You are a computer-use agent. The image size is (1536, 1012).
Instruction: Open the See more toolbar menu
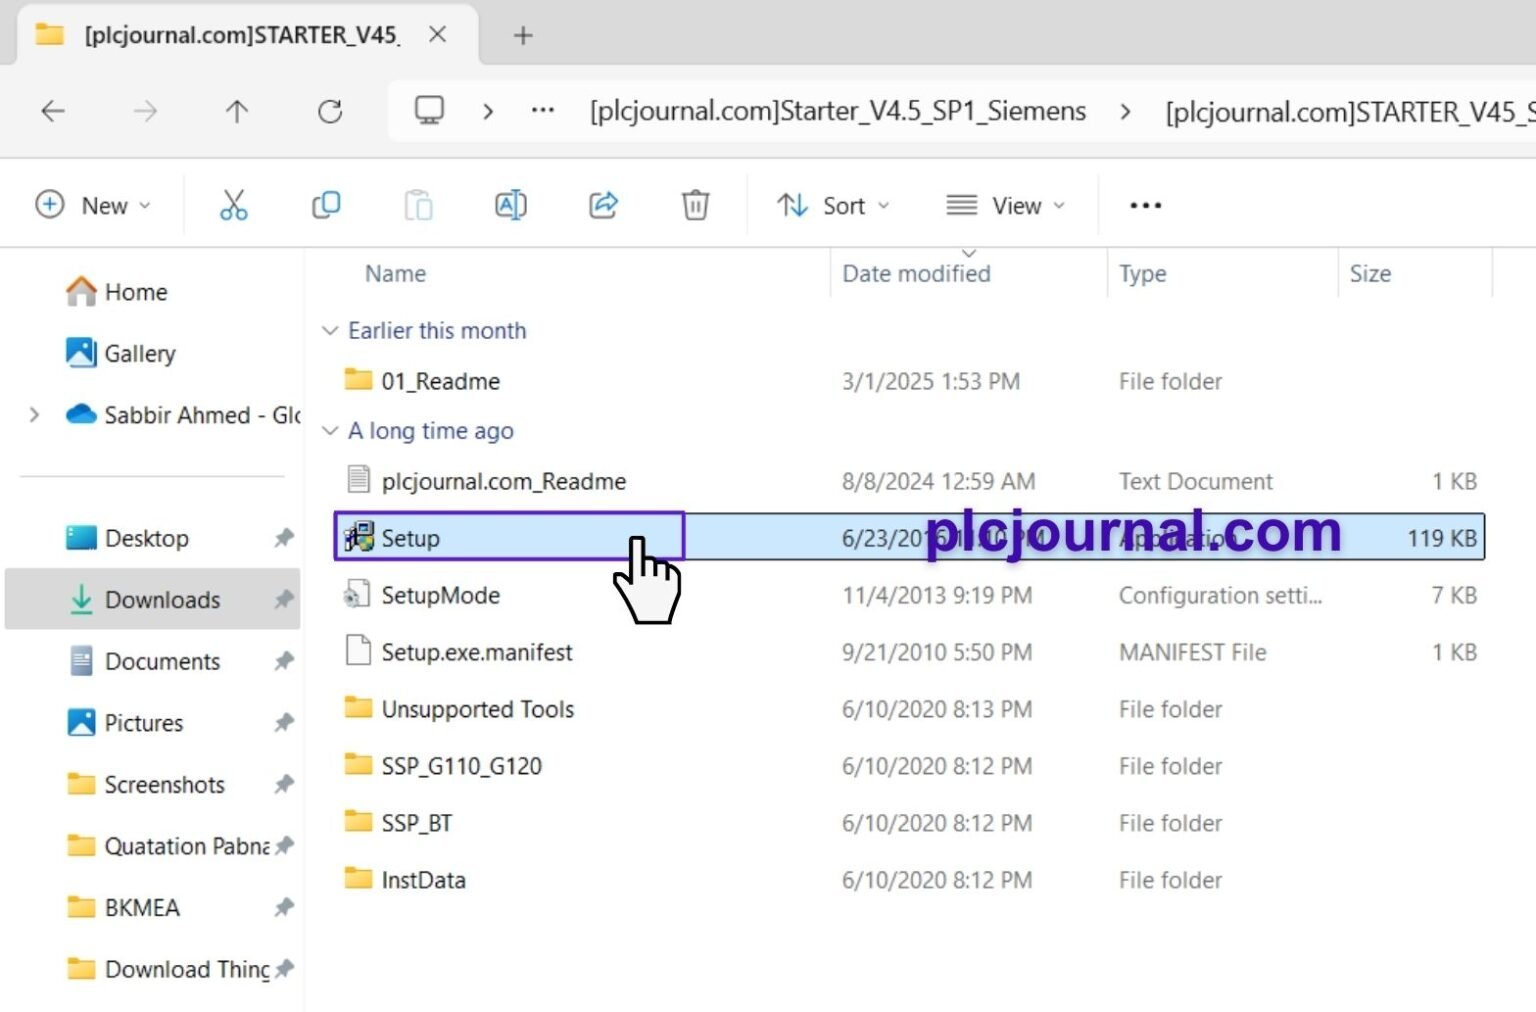1144,205
